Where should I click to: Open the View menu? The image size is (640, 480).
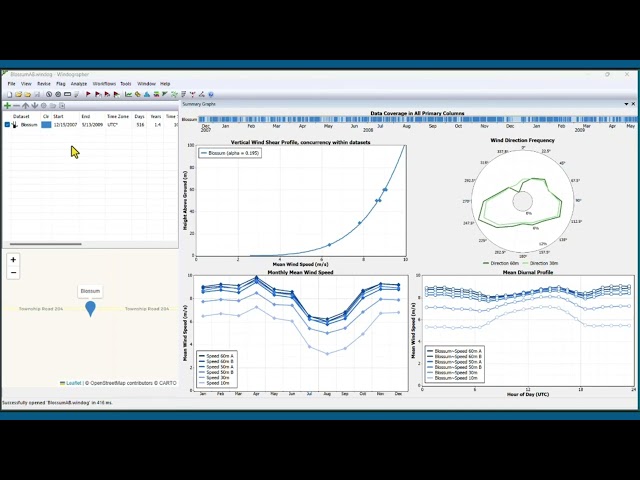coord(26,84)
